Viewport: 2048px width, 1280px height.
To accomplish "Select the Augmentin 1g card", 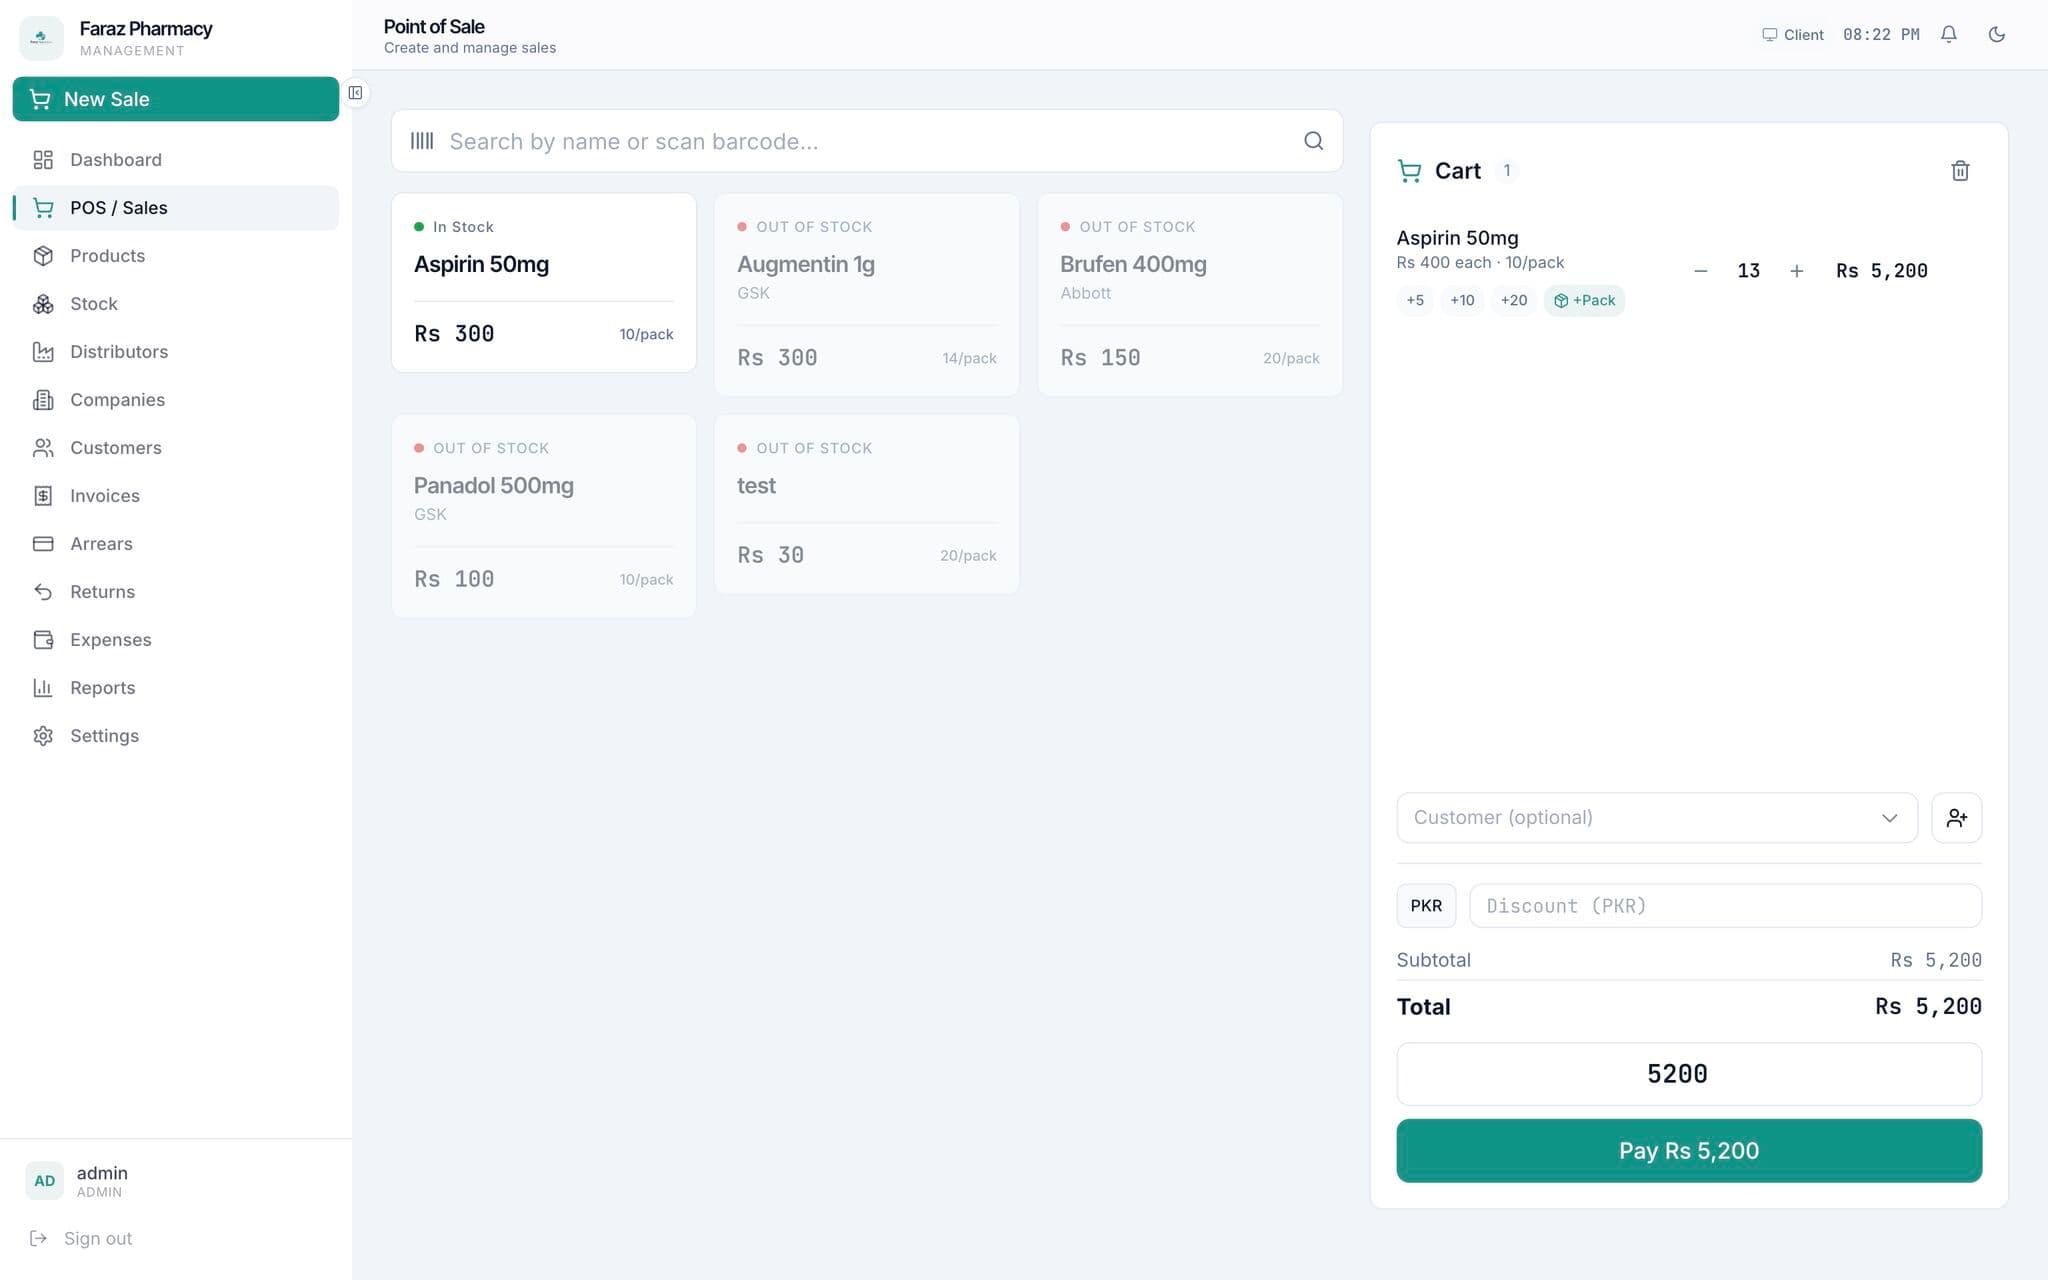I will (x=866, y=295).
